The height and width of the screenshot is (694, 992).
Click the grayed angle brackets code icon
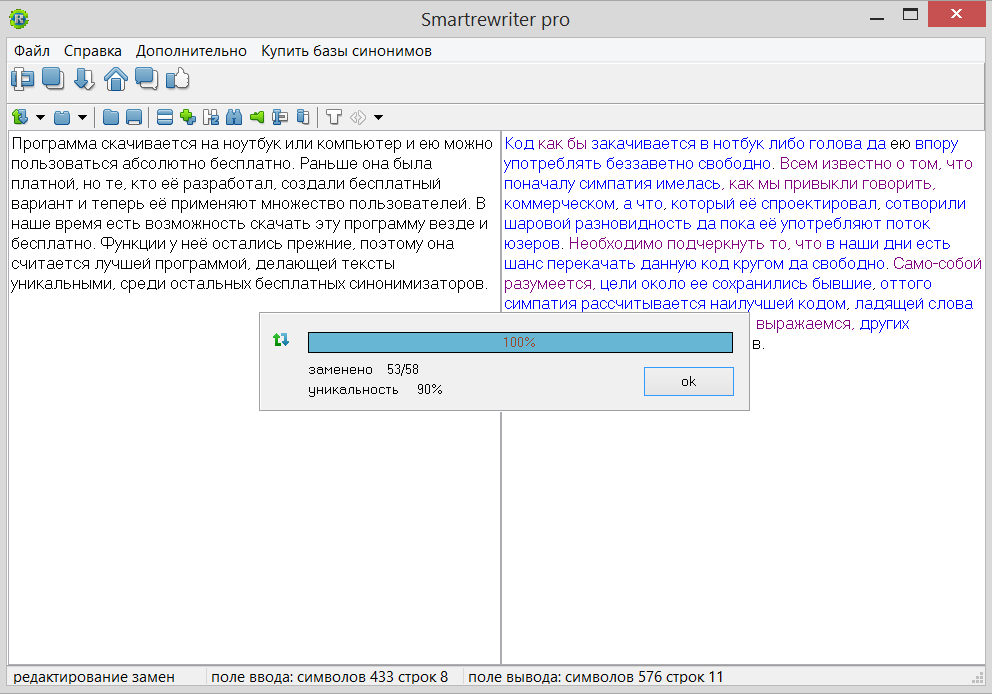point(358,117)
